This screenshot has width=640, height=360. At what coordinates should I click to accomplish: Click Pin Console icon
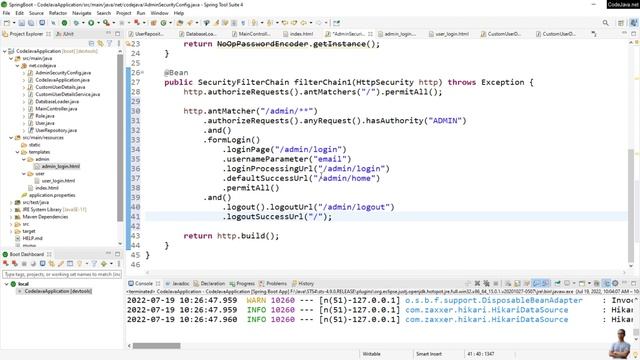tap(557, 283)
